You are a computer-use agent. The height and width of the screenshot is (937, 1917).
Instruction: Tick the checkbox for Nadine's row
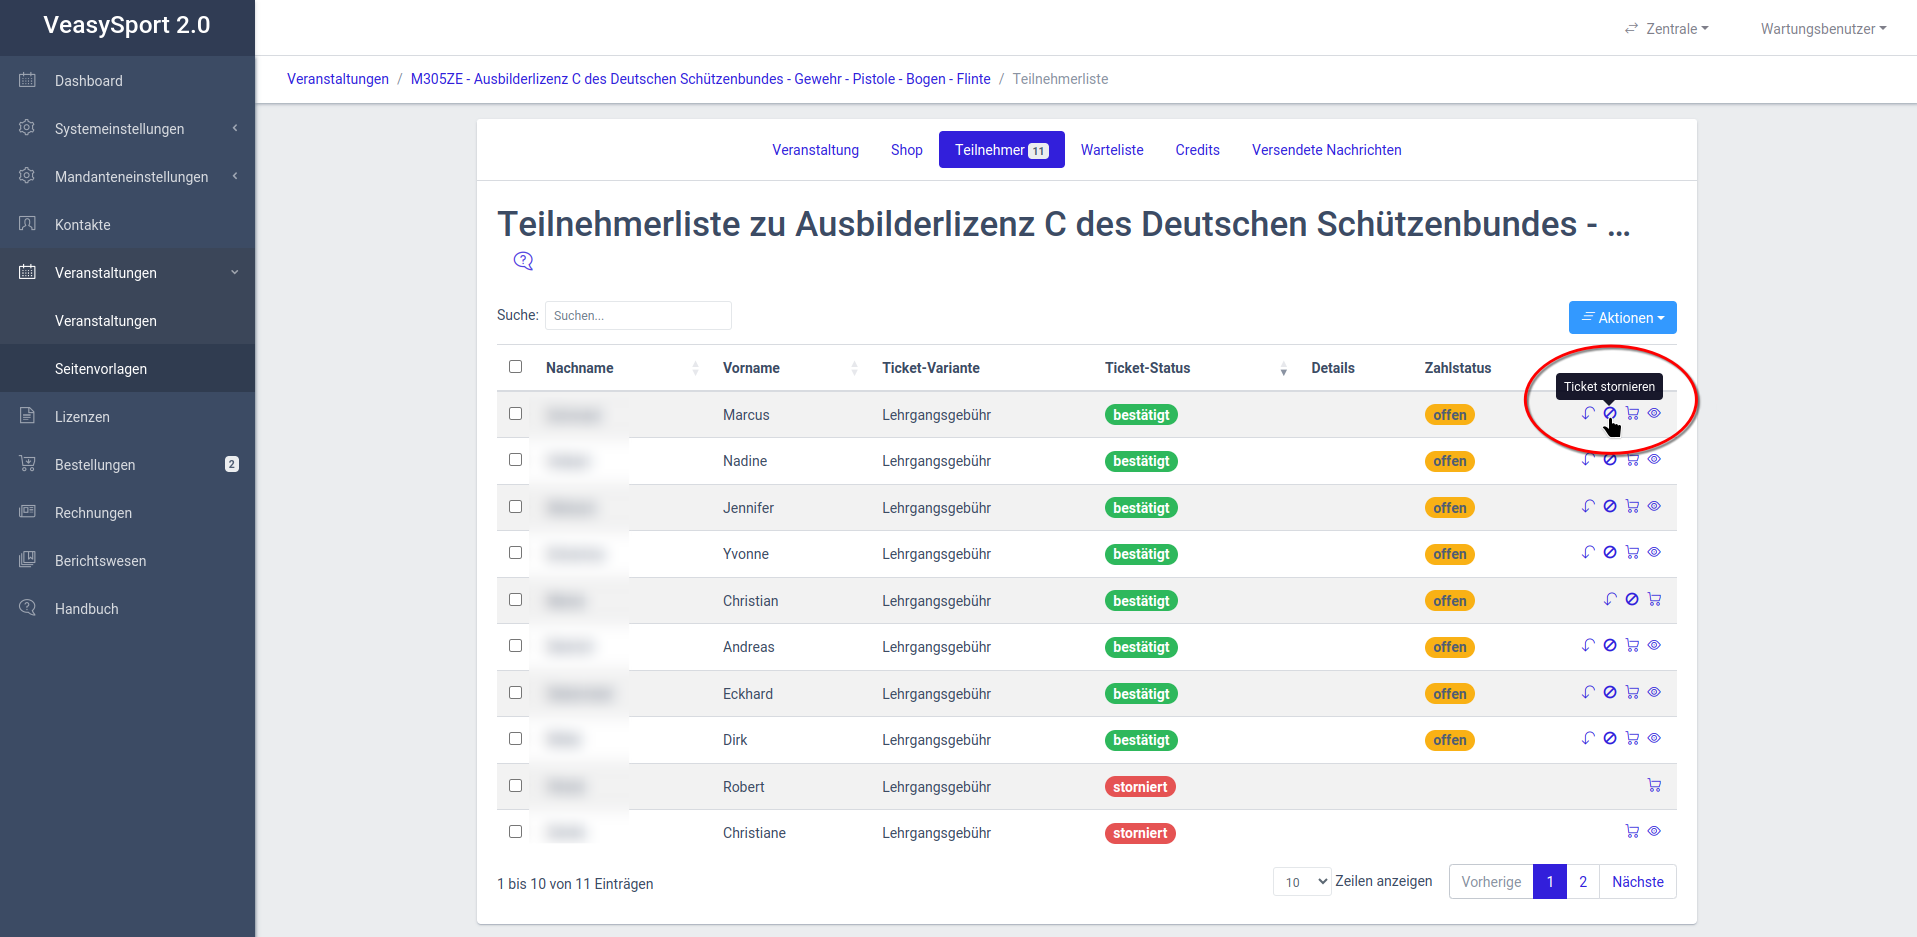point(515,460)
